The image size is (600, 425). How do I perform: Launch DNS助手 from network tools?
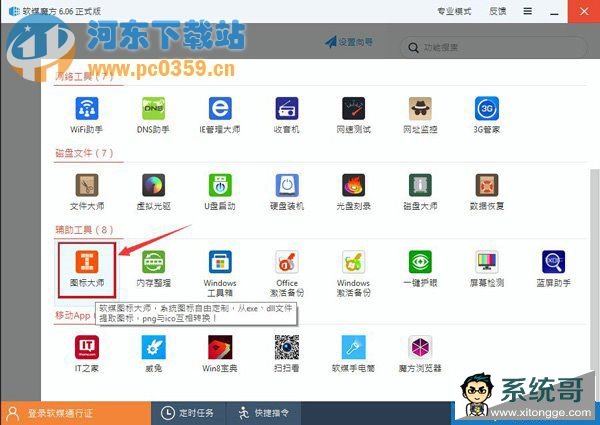(152, 109)
